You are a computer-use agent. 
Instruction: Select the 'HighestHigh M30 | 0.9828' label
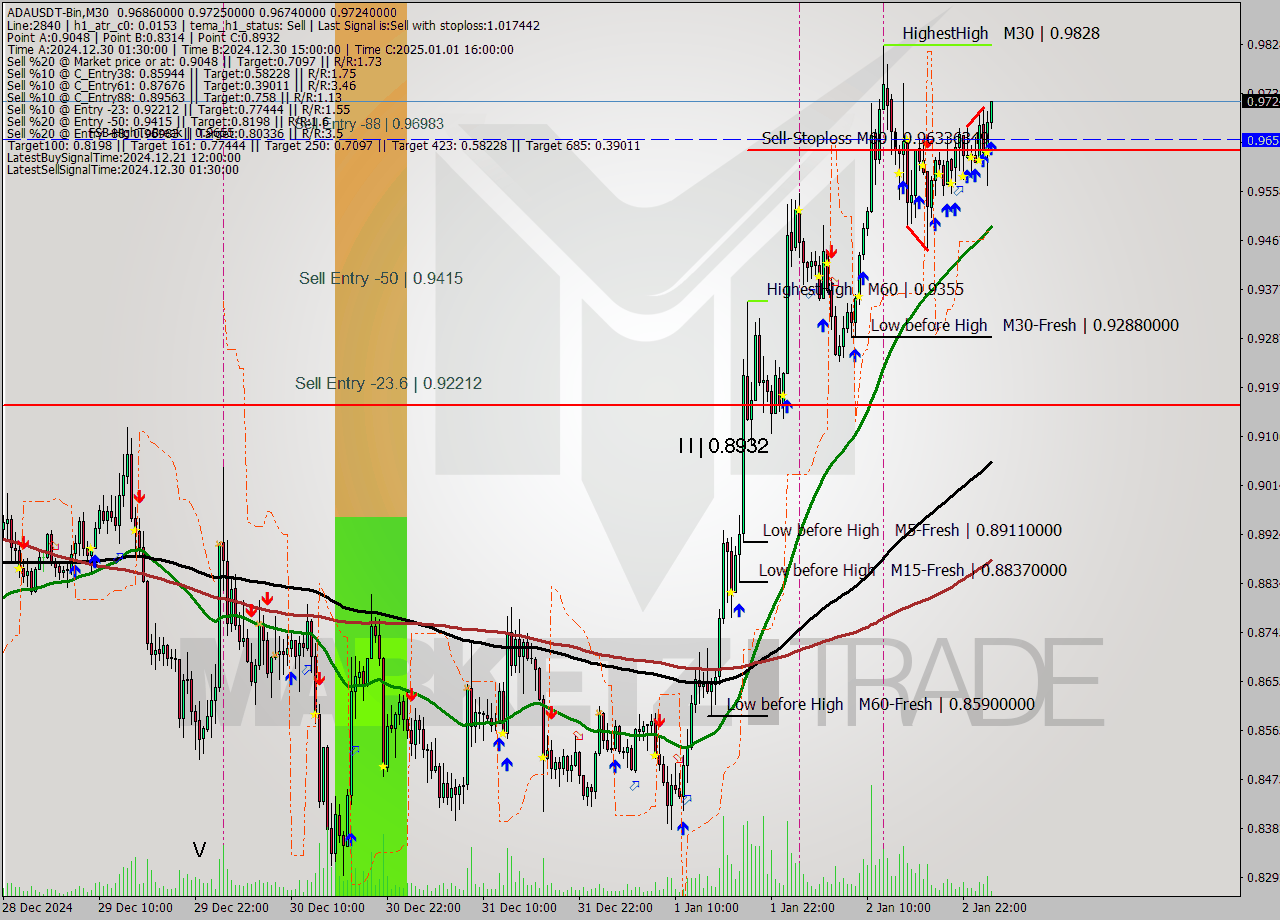[1000, 33]
